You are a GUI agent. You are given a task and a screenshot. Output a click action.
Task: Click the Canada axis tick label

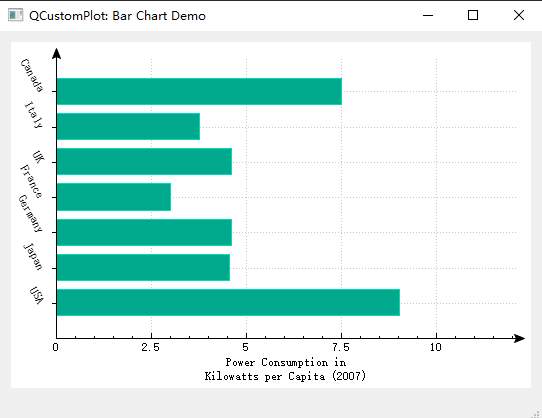point(32,75)
